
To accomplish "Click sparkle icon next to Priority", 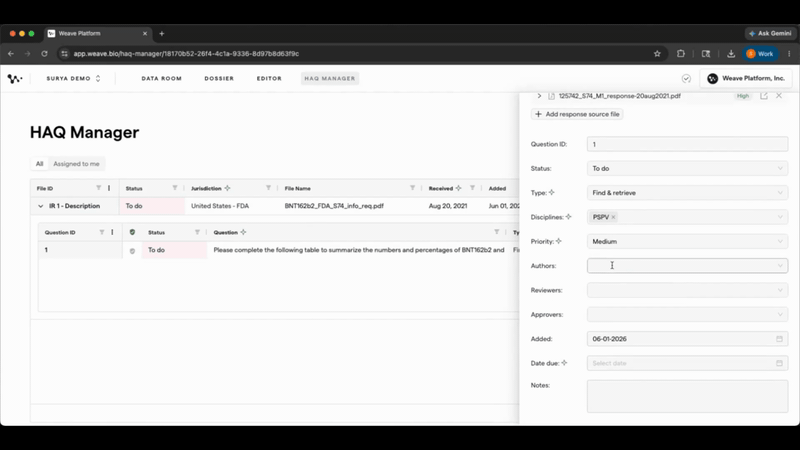I will [559, 241].
